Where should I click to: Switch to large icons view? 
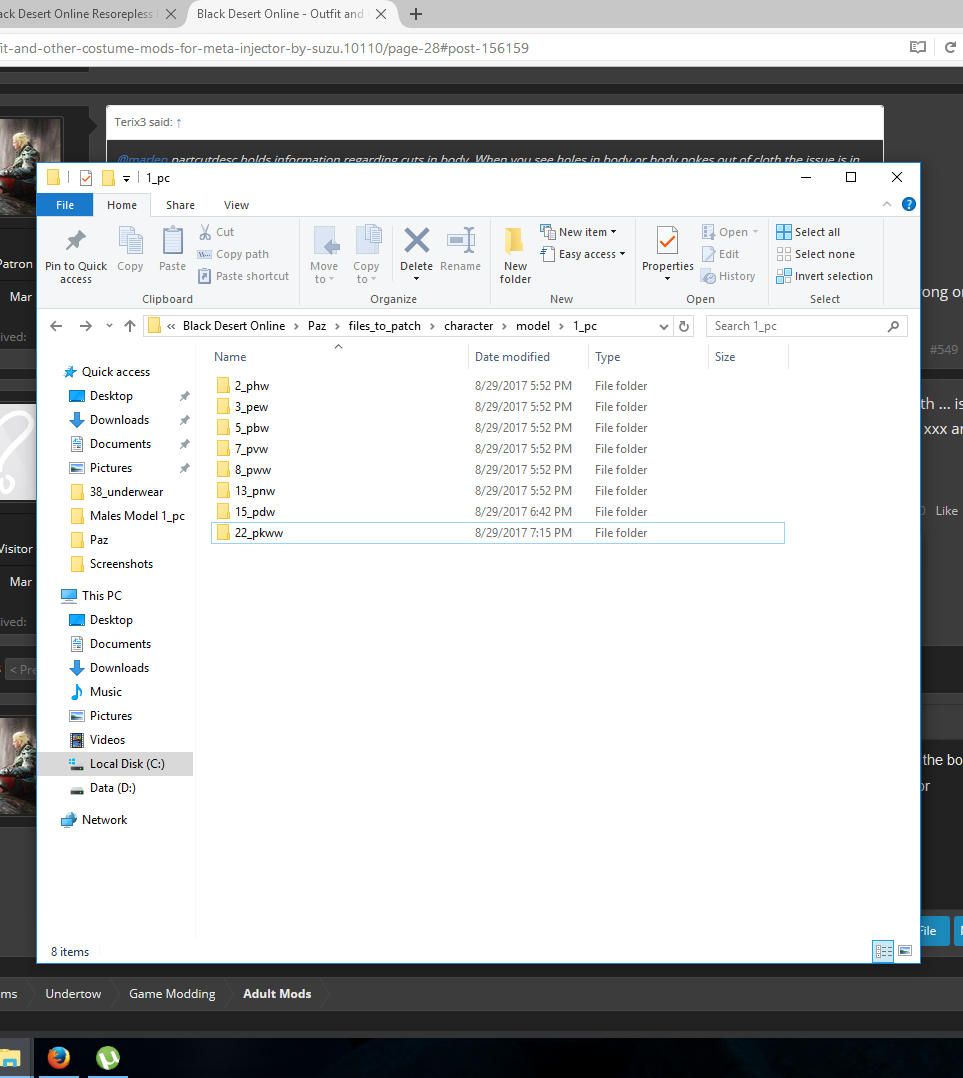click(x=905, y=952)
